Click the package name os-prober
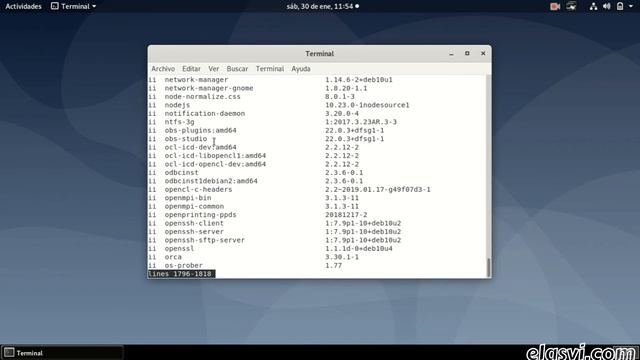 click(x=184, y=265)
